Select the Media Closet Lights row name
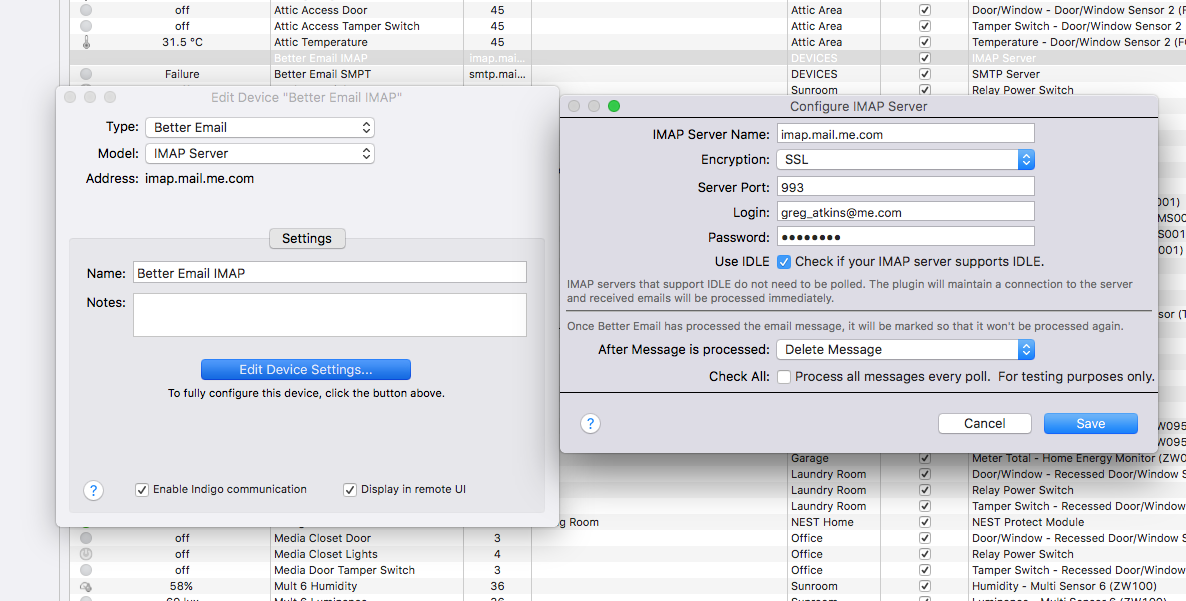Screen dimensions: 1186x601 324,554
